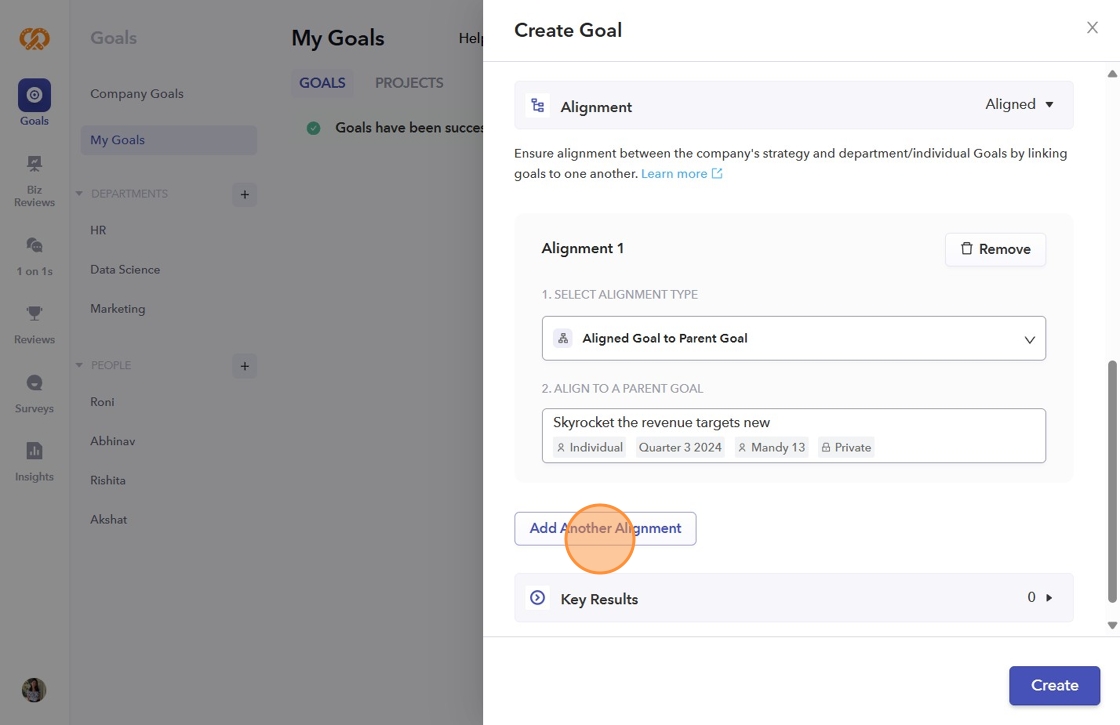Screen dimensions: 1120x725
Task: Open the Aligned status dropdown
Action: (x=1019, y=105)
